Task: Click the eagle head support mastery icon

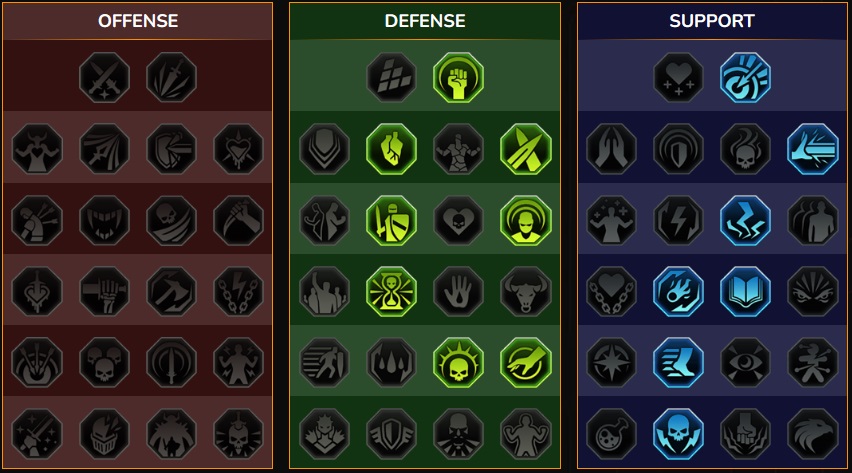Action: (x=813, y=434)
